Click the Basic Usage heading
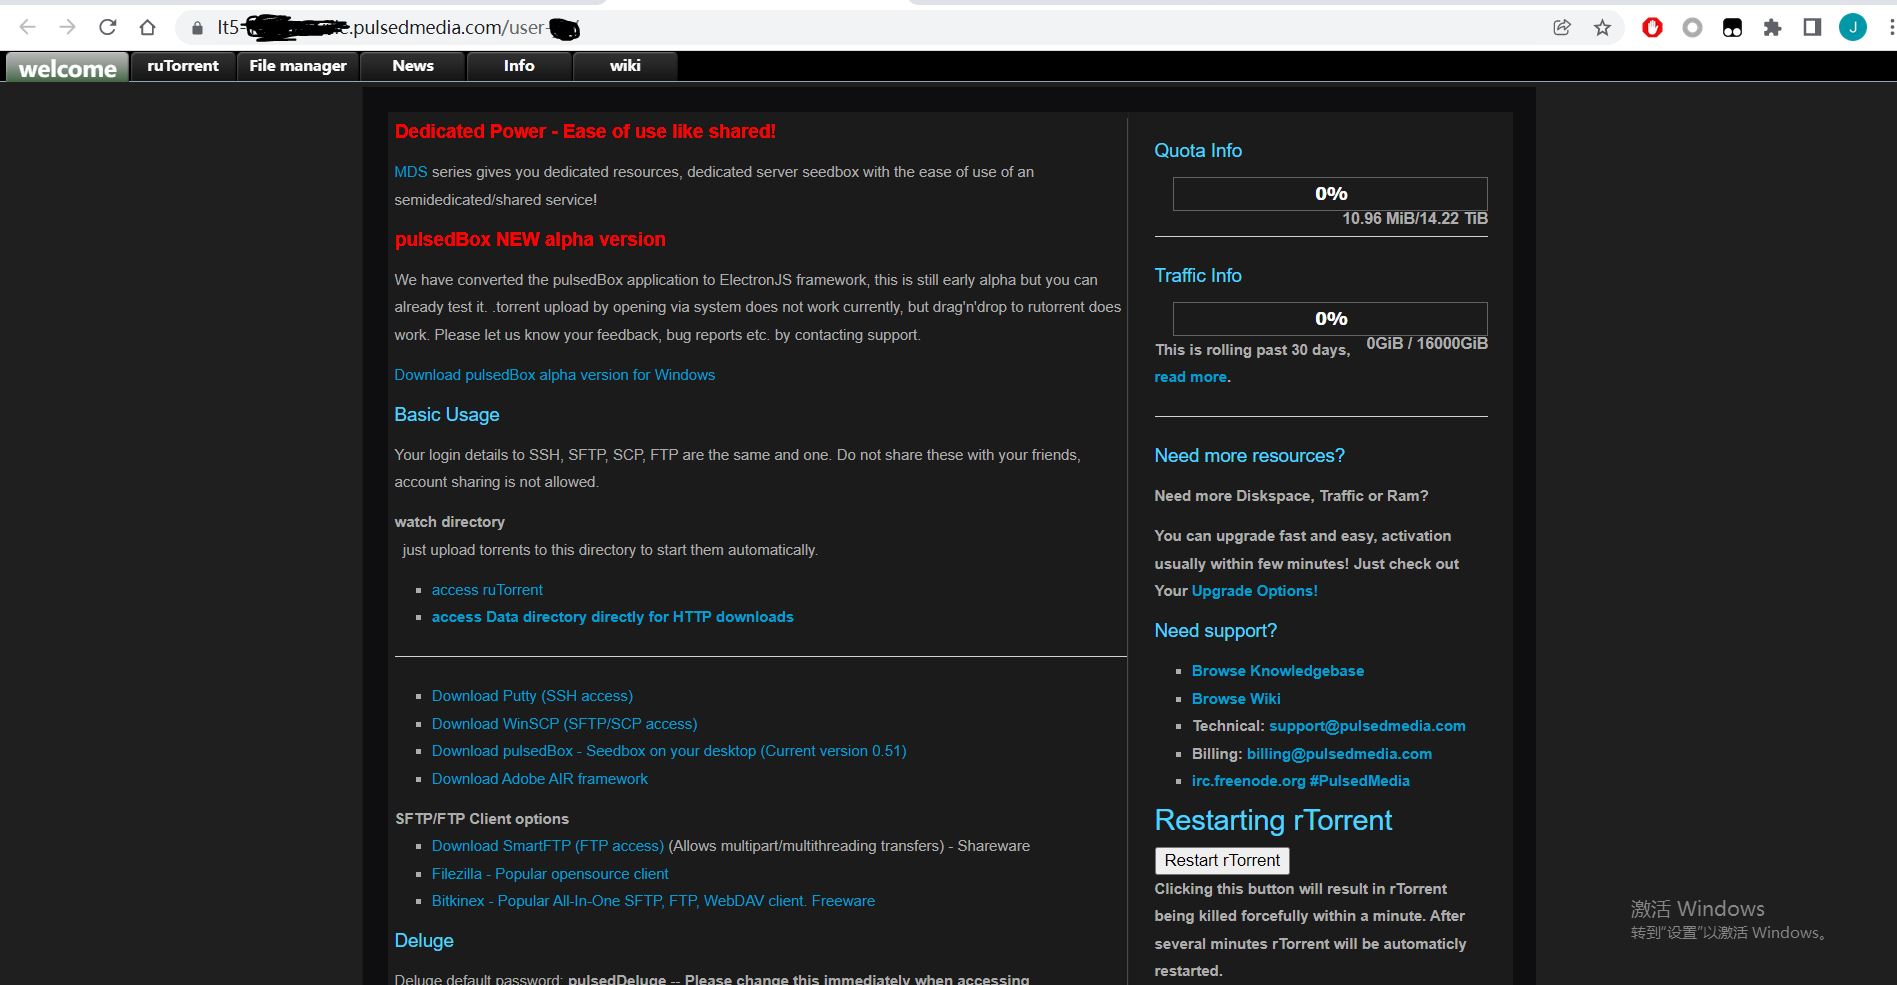 (x=447, y=415)
